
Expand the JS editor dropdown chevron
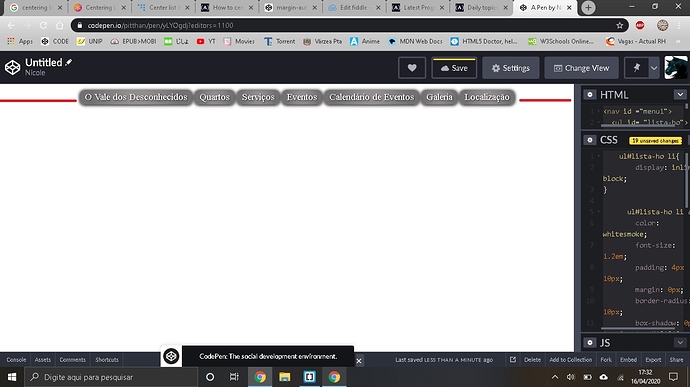pos(680,343)
